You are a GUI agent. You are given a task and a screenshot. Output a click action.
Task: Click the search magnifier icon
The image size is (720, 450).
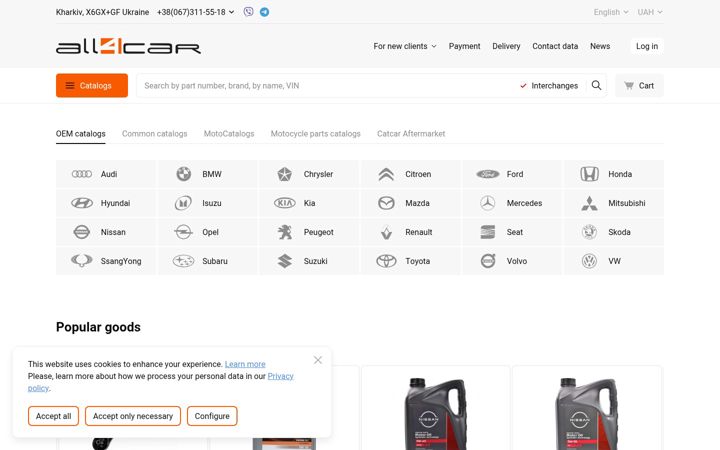coord(596,85)
